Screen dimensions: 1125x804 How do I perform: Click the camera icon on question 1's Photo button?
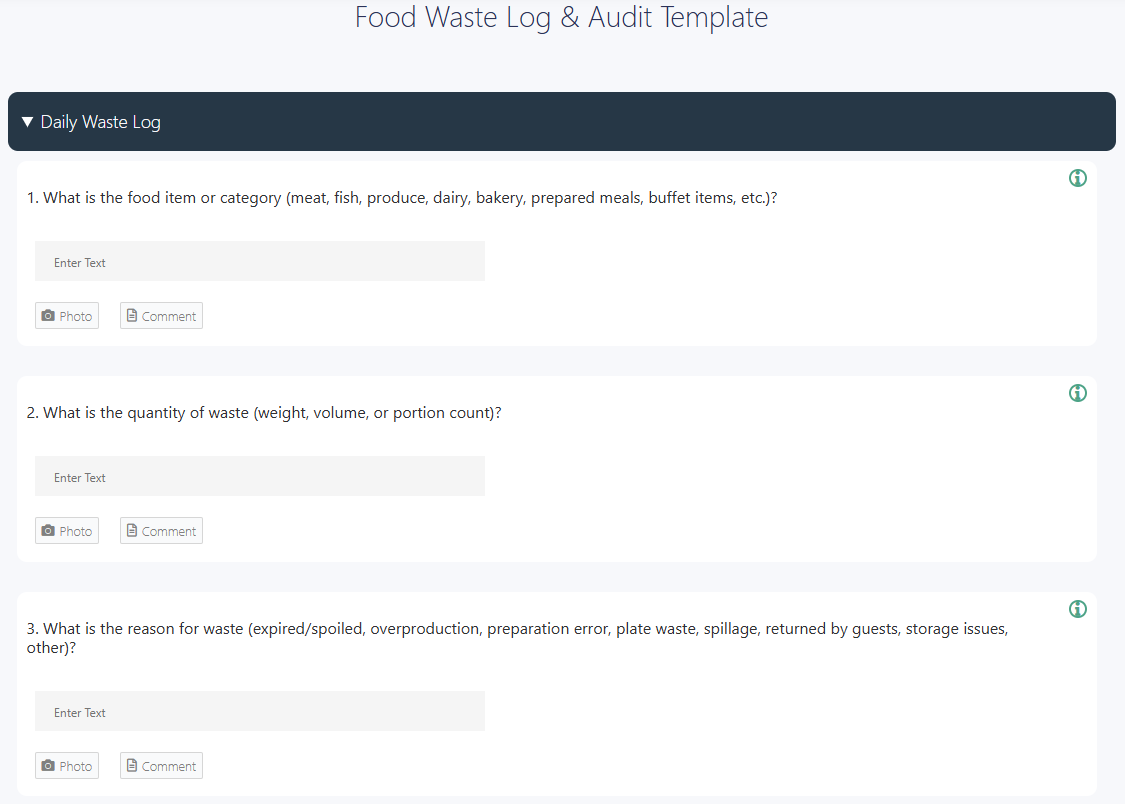click(x=48, y=315)
